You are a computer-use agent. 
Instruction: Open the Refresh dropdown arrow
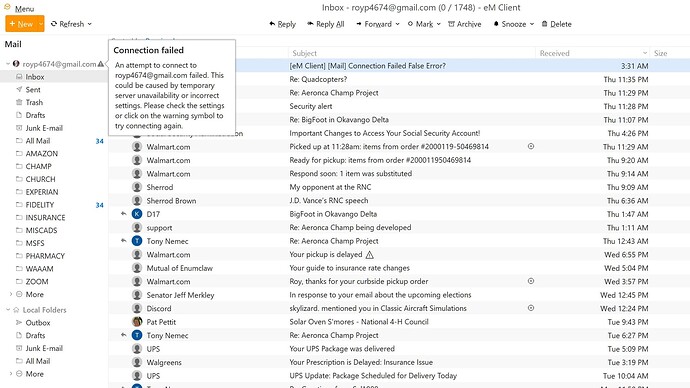click(90, 24)
